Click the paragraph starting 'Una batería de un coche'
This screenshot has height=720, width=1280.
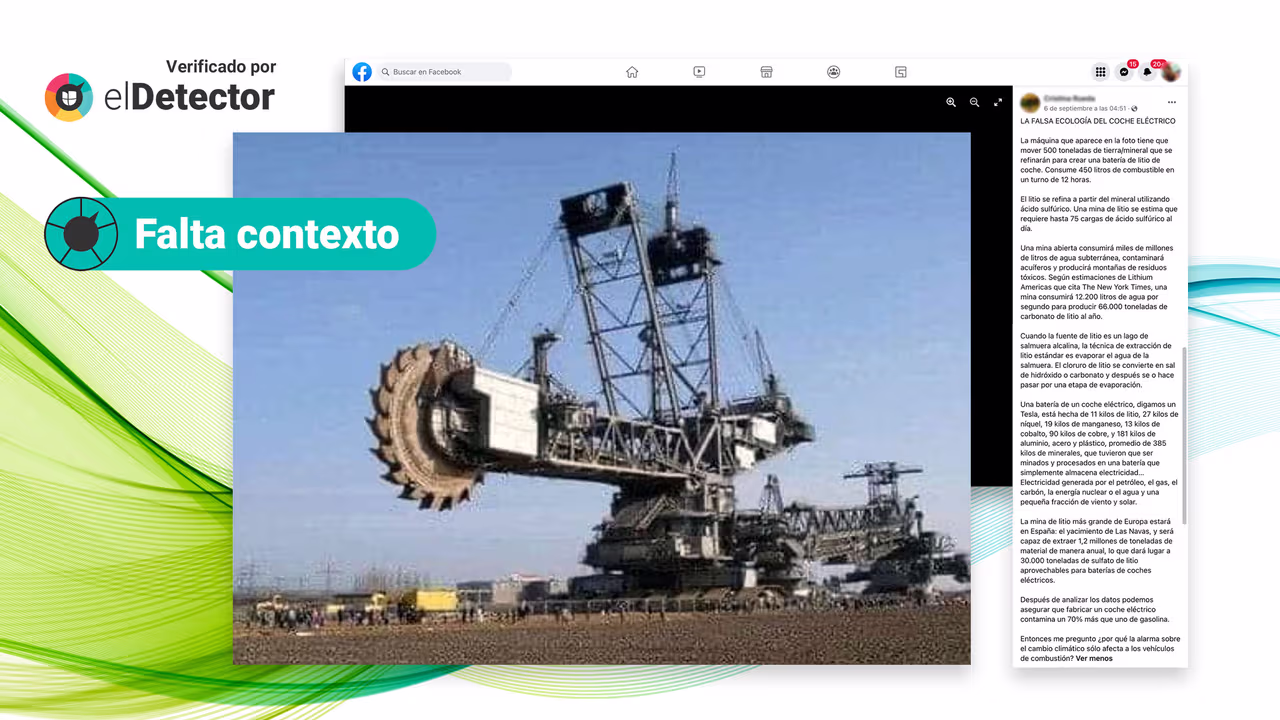coord(1100,453)
